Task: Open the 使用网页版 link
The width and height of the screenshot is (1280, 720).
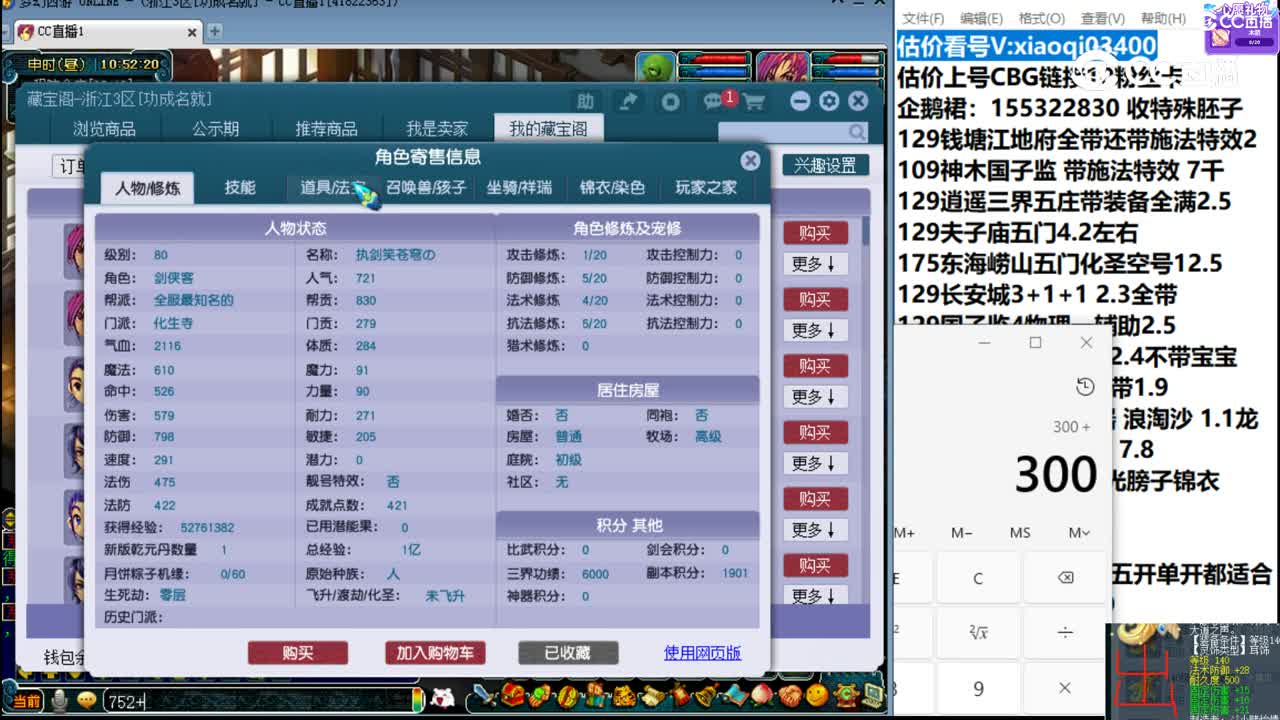Action: 702,653
